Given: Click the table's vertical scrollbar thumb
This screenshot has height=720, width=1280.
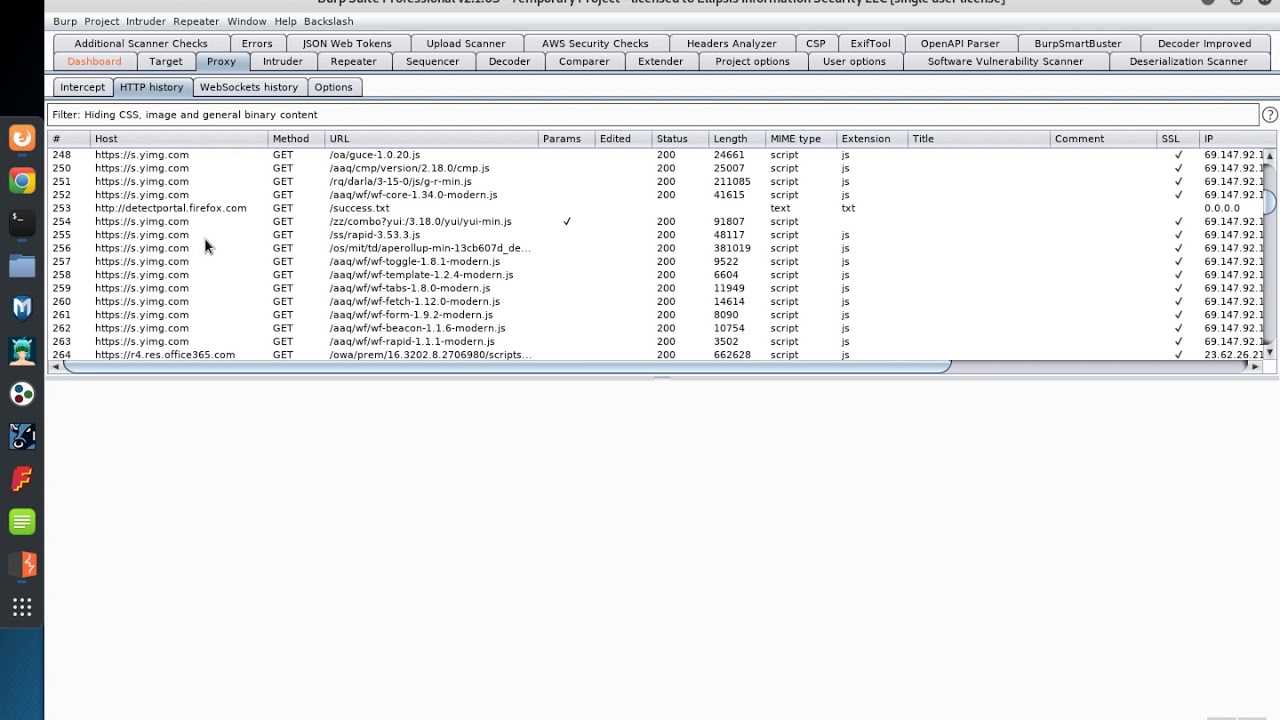Looking at the screenshot, I should (x=1270, y=203).
